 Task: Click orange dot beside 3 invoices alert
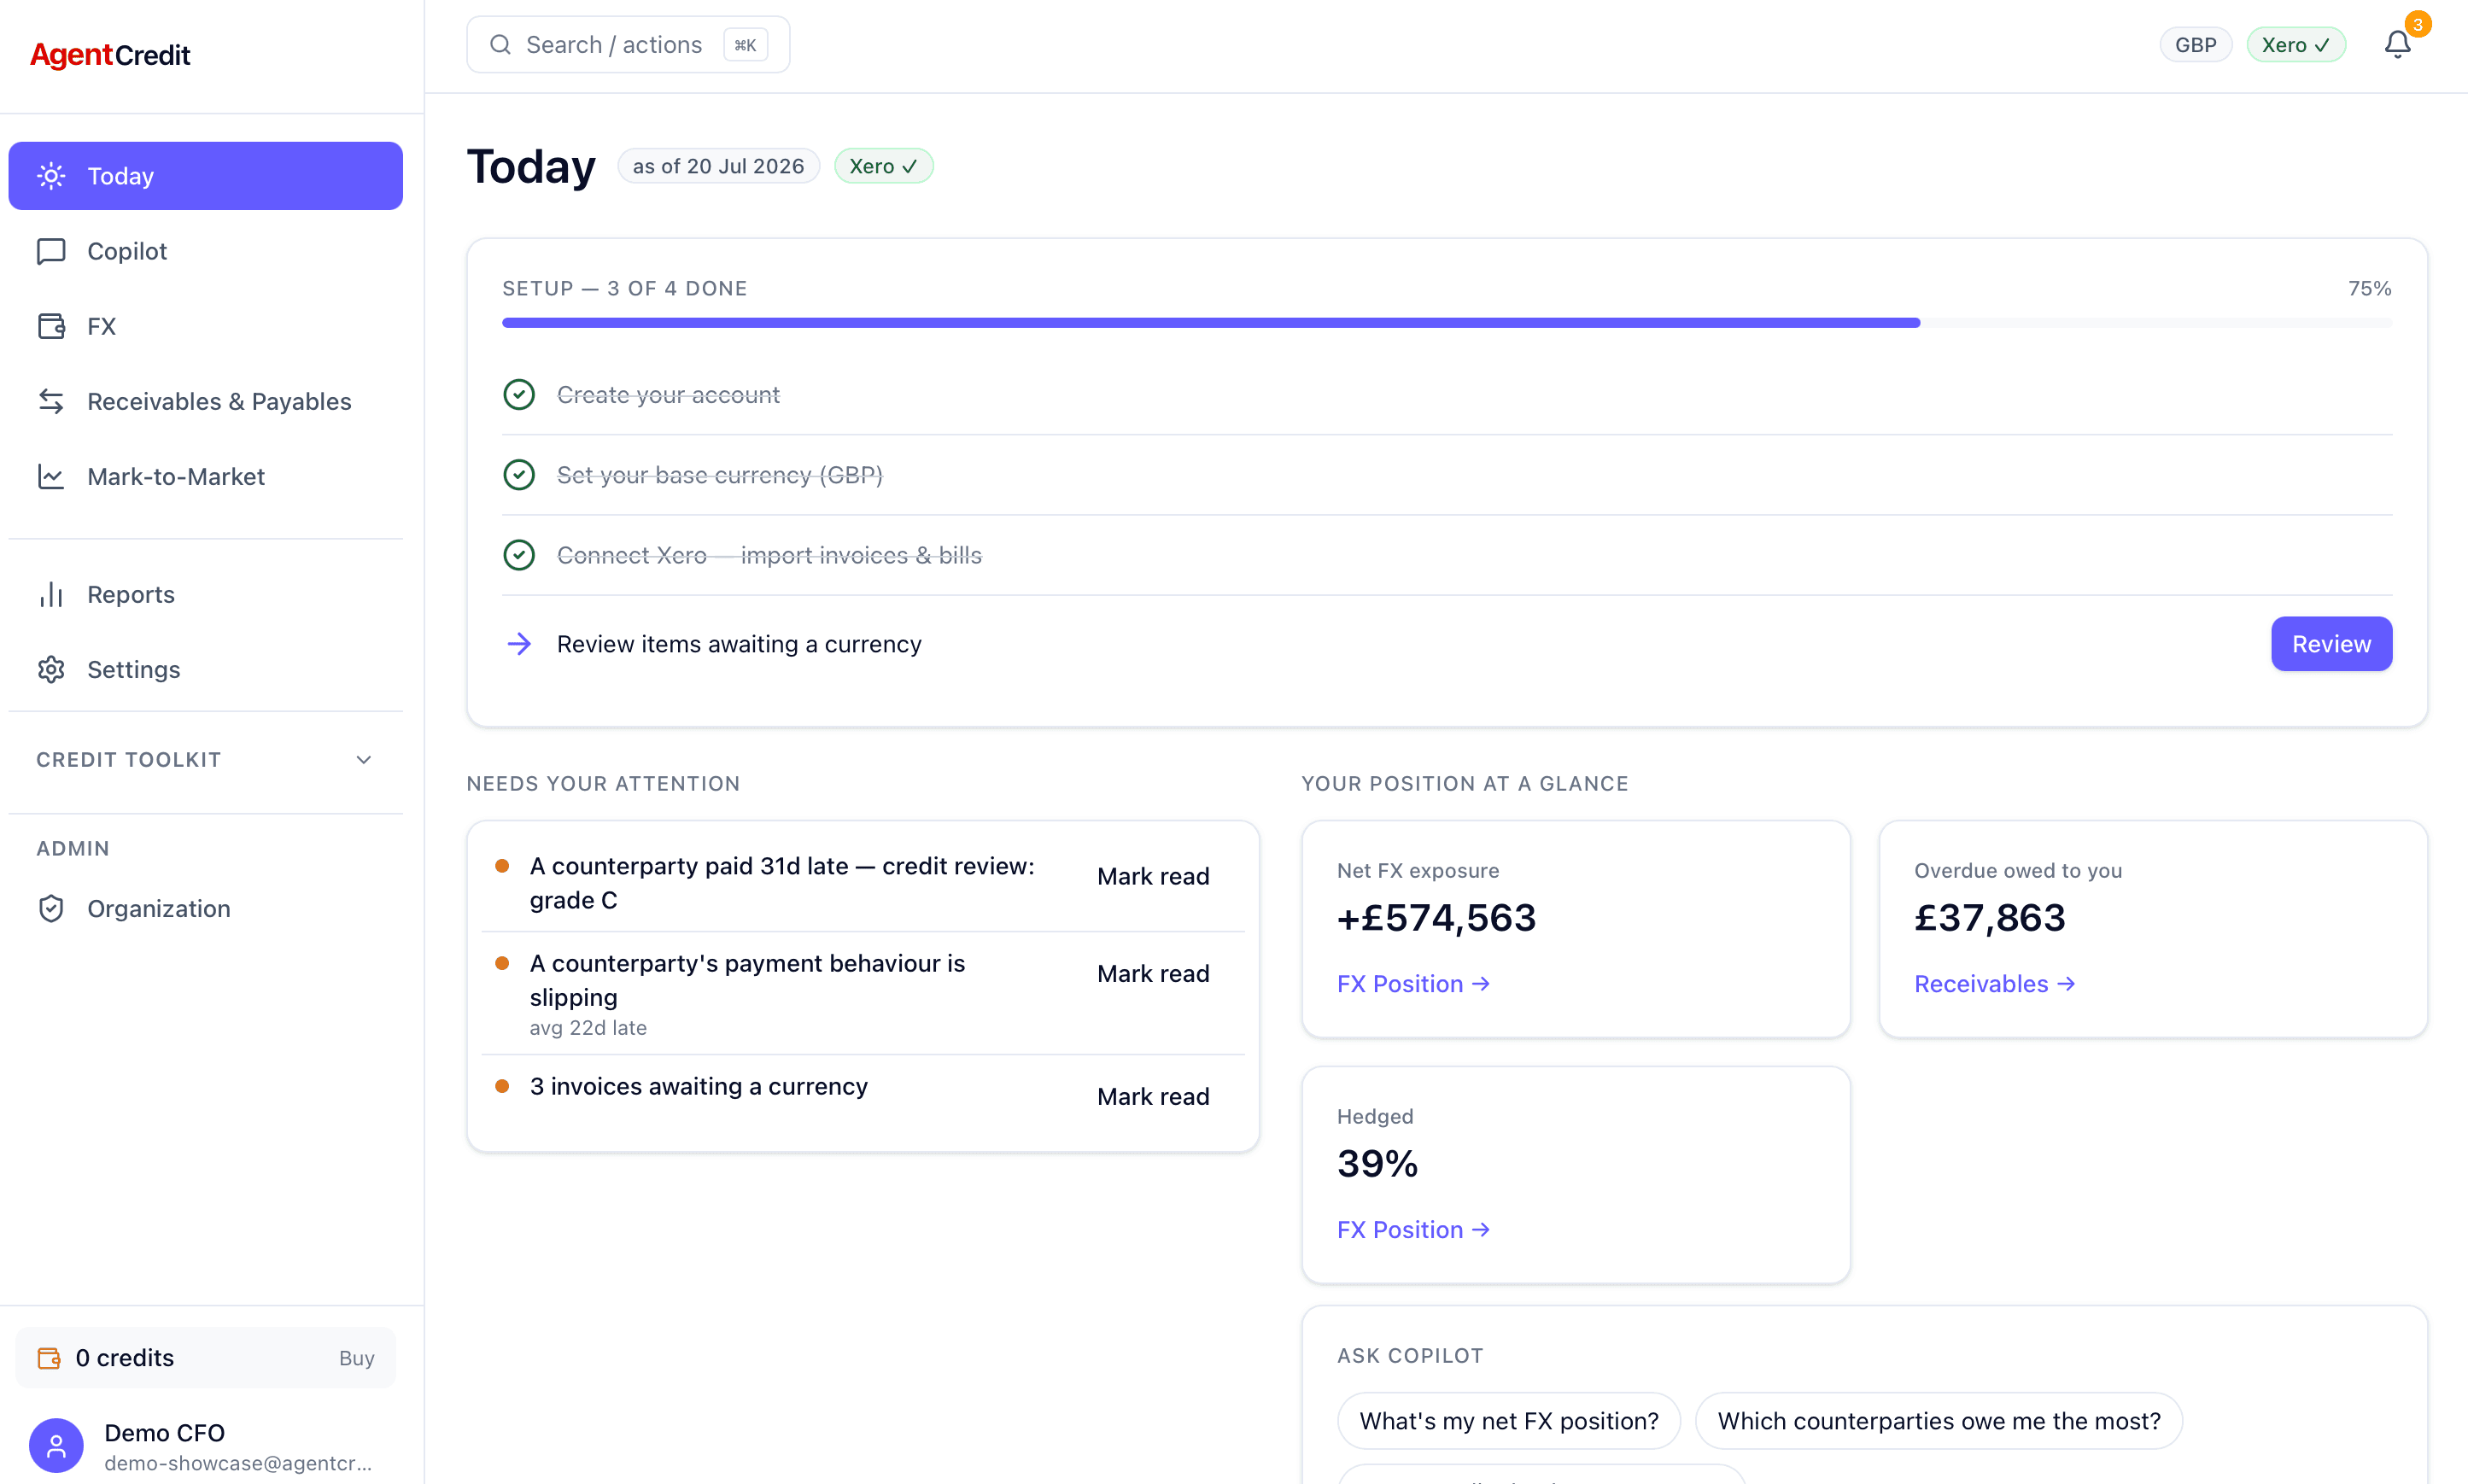[502, 1086]
